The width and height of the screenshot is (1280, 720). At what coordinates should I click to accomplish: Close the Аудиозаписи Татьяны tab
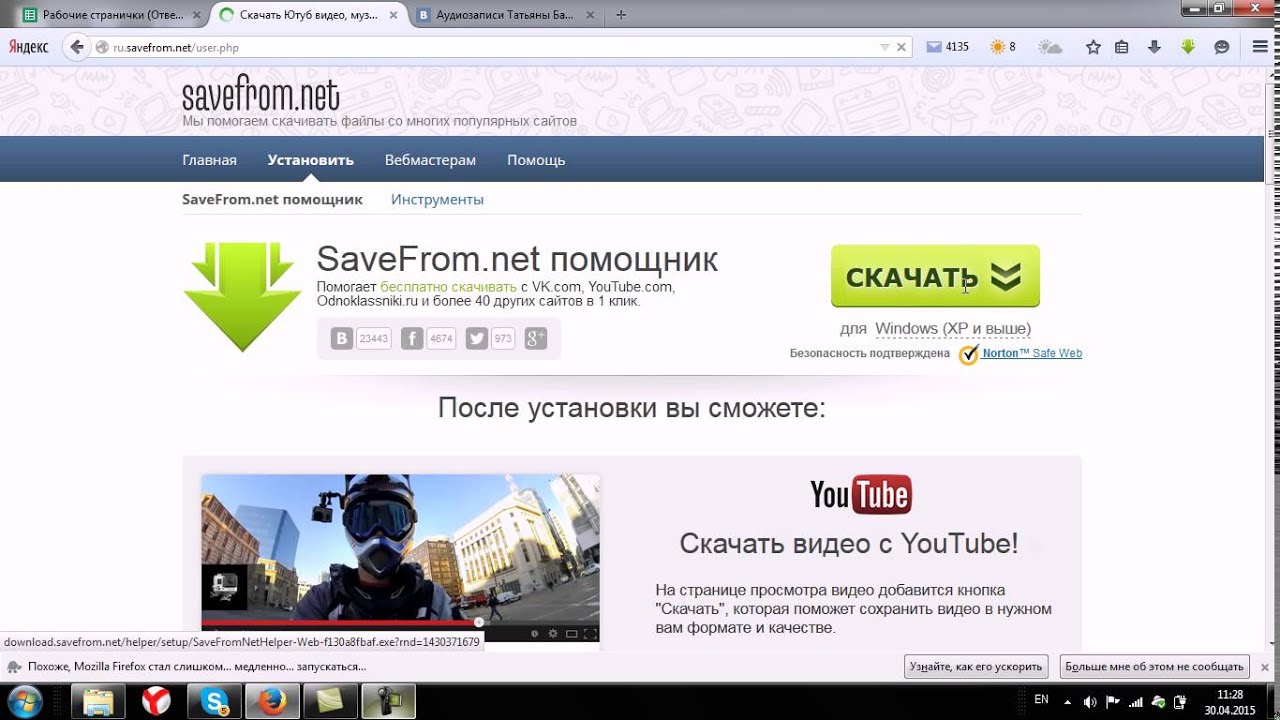click(589, 15)
